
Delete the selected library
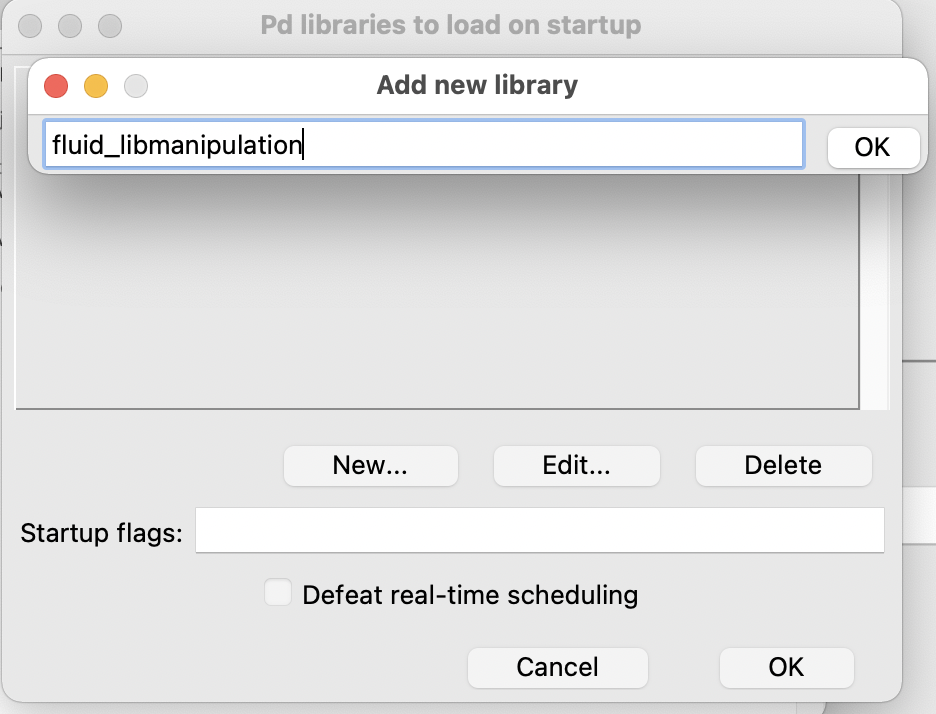tap(783, 466)
